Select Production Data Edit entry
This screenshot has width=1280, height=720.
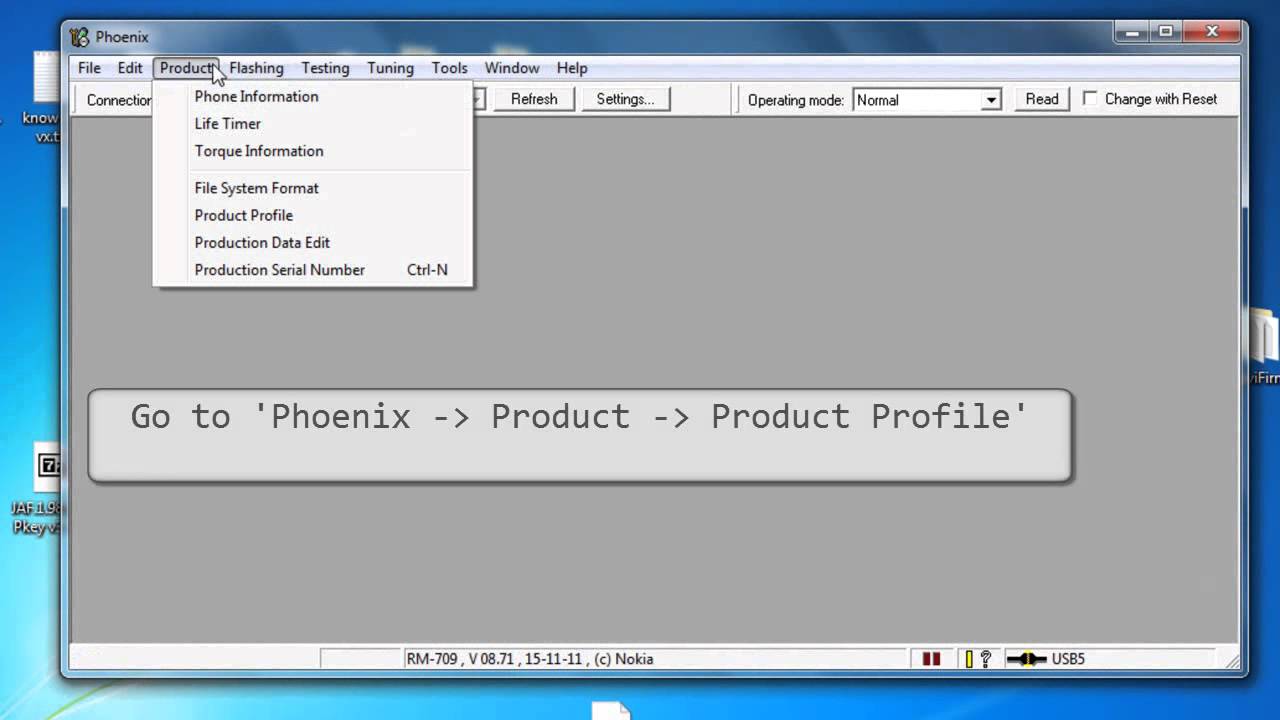click(312, 242)
